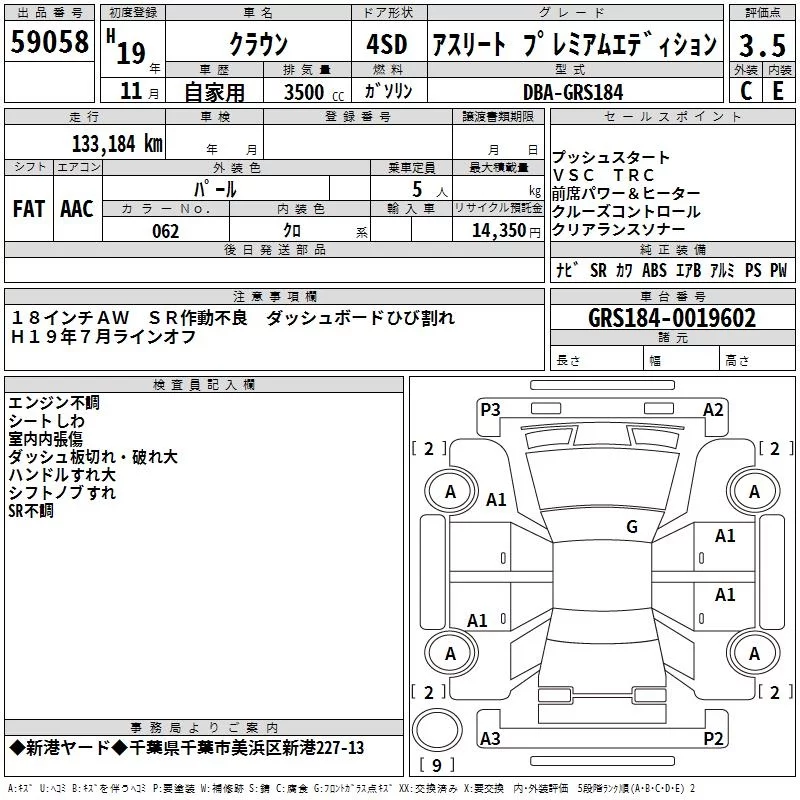Click the usage history 自家用
This screenshot has width=800, height=800.
pos(214,92)
